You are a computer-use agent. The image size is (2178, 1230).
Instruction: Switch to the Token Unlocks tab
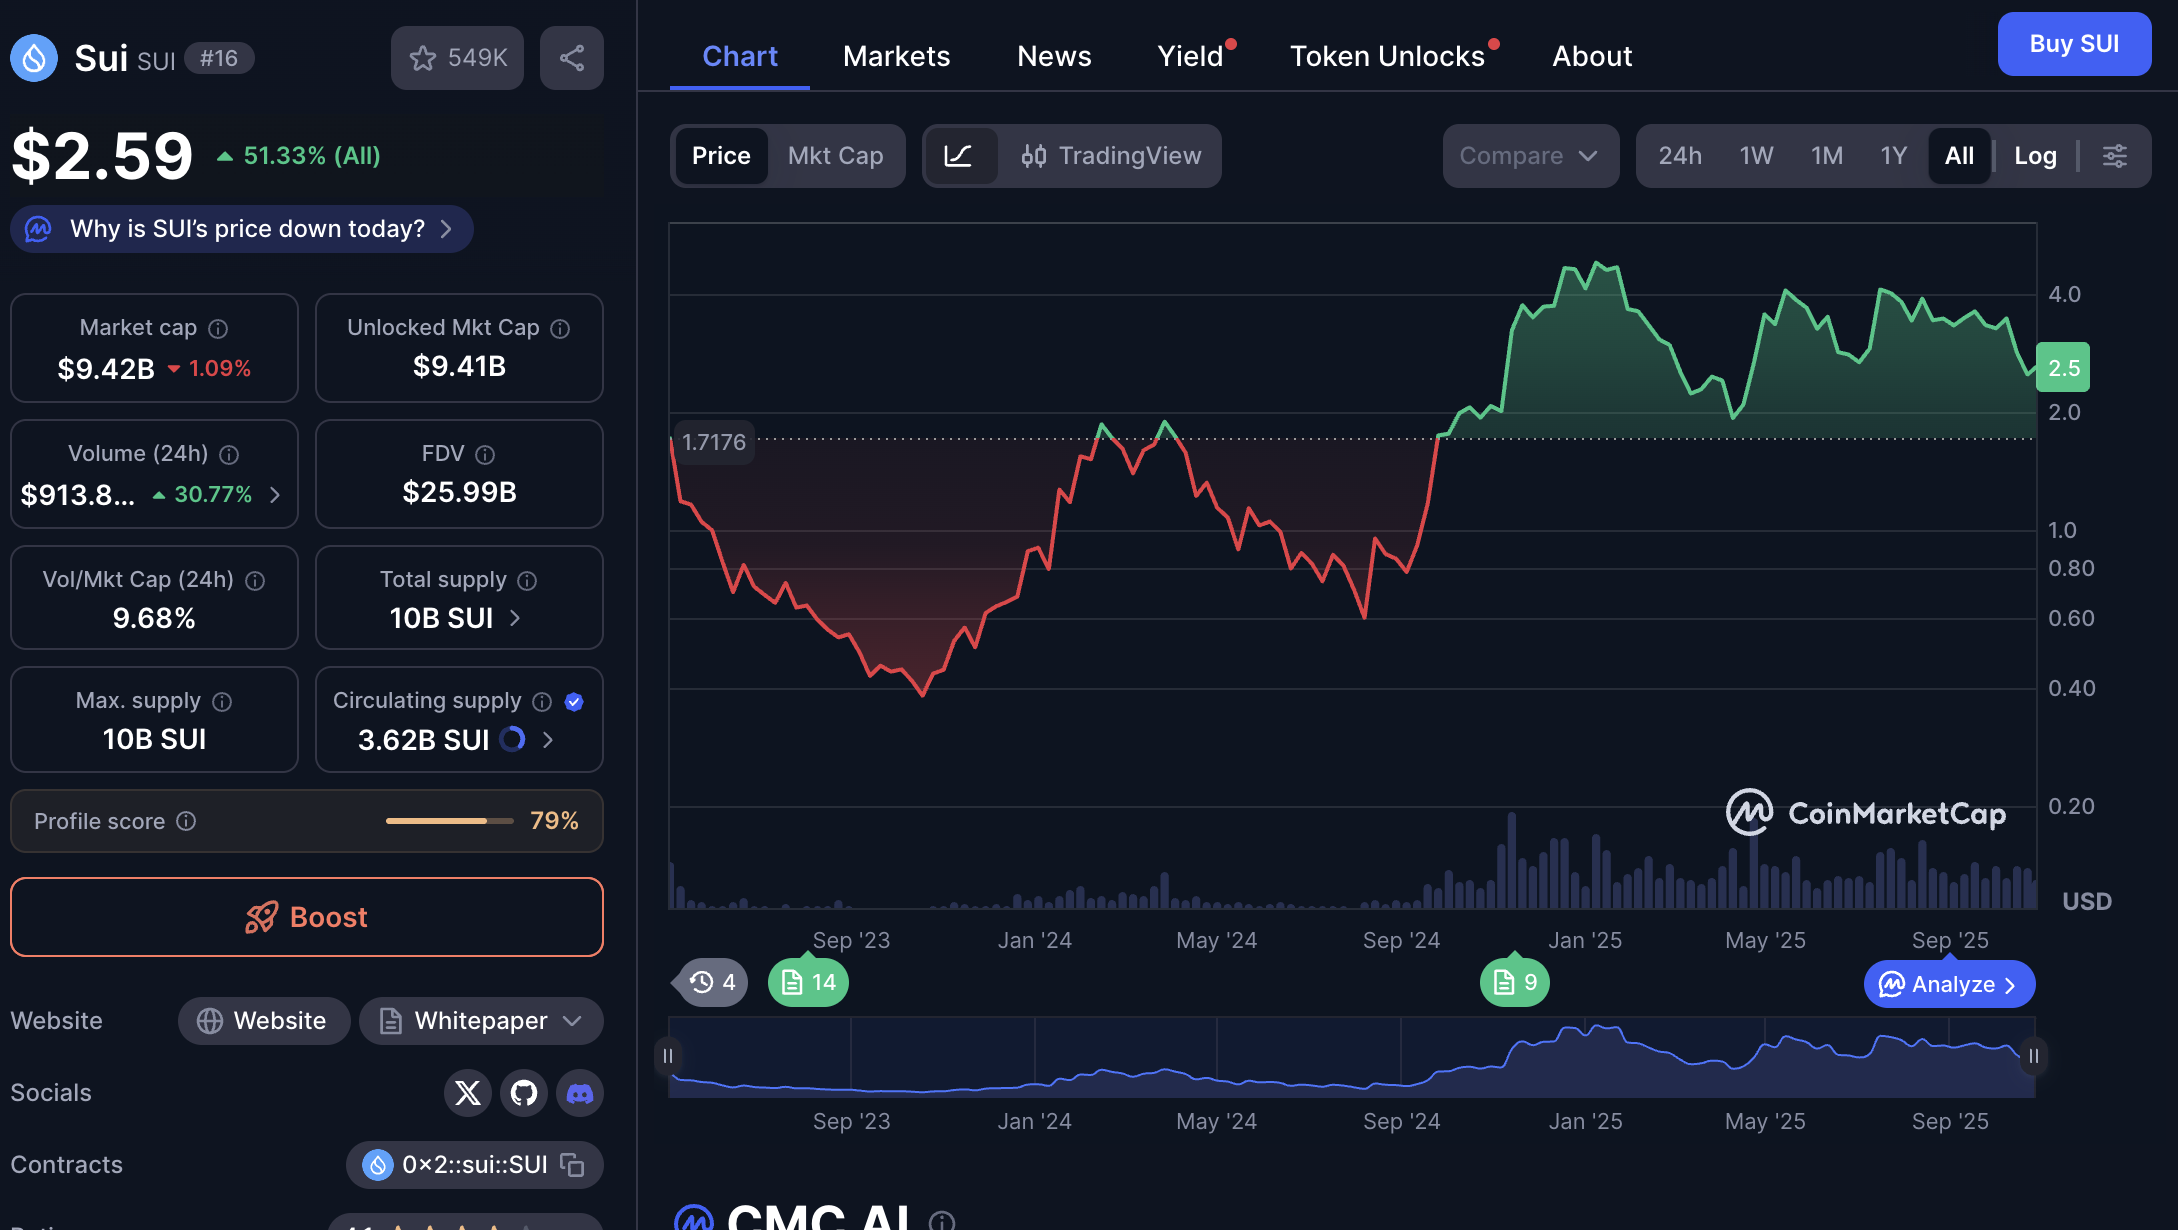[x=1387, y=56]
